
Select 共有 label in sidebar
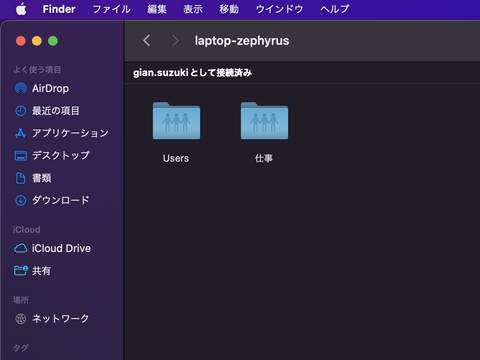[x=42, y=271]
